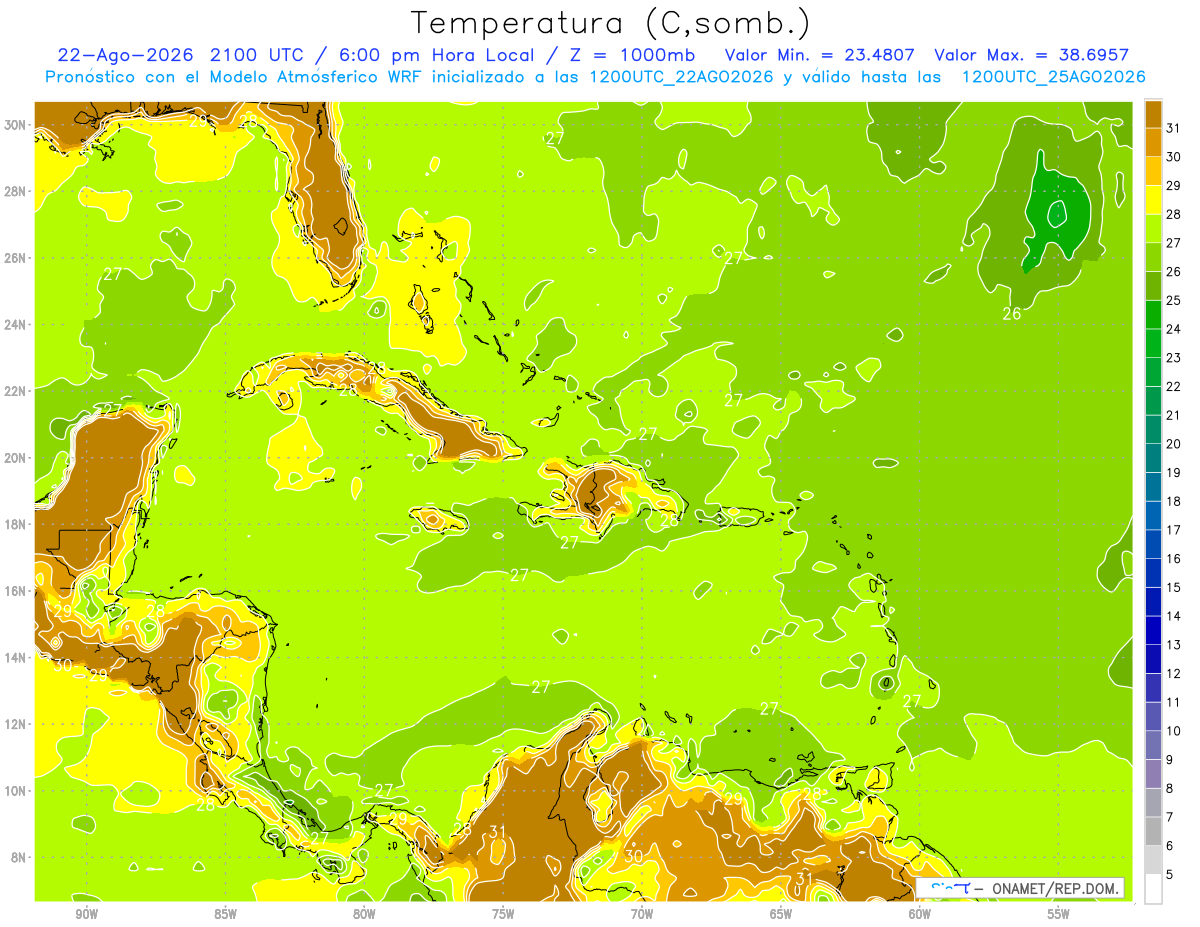This screenshot has width=1200, height=927.
Task: Click the "Valor Min. = 23.4807" value
Action: (x=820, y=55)
